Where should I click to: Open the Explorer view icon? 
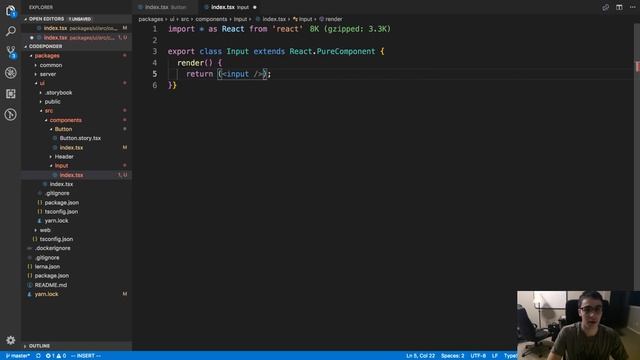pos(11,11)
